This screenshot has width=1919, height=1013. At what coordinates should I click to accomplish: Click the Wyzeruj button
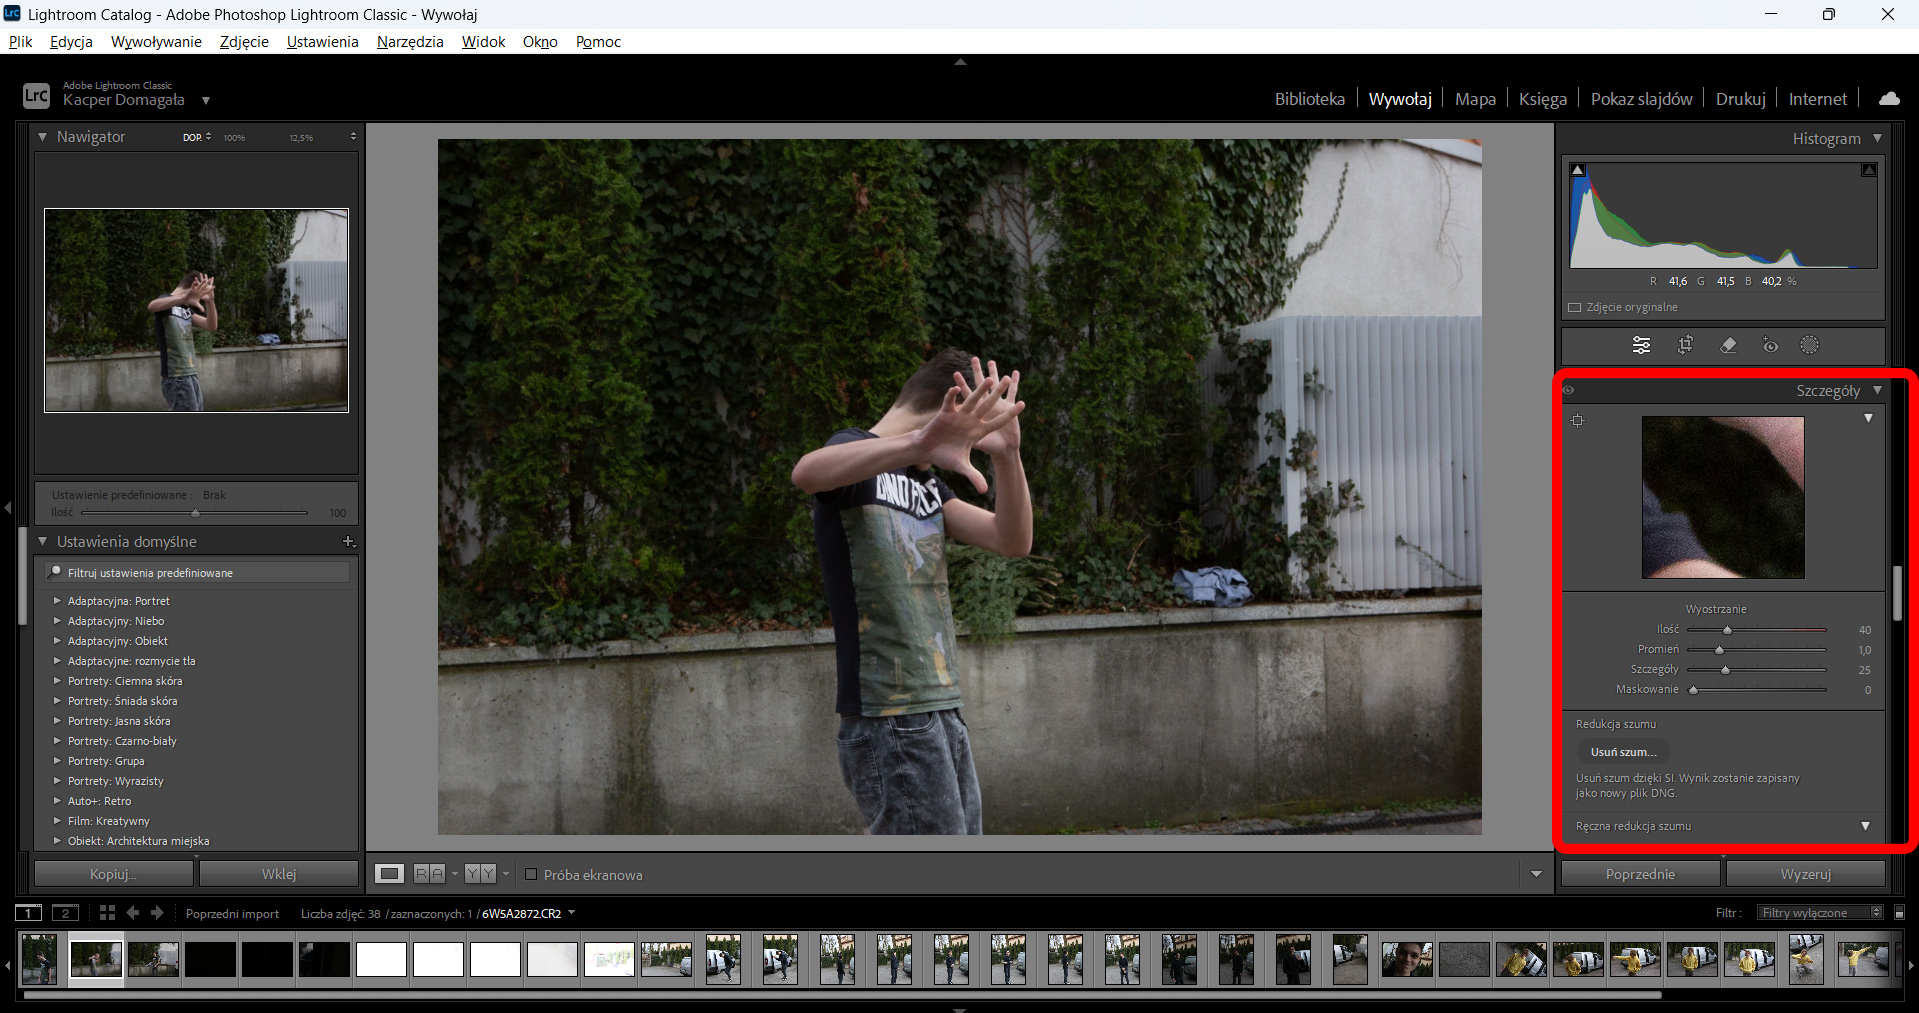tap(1805, 874)
